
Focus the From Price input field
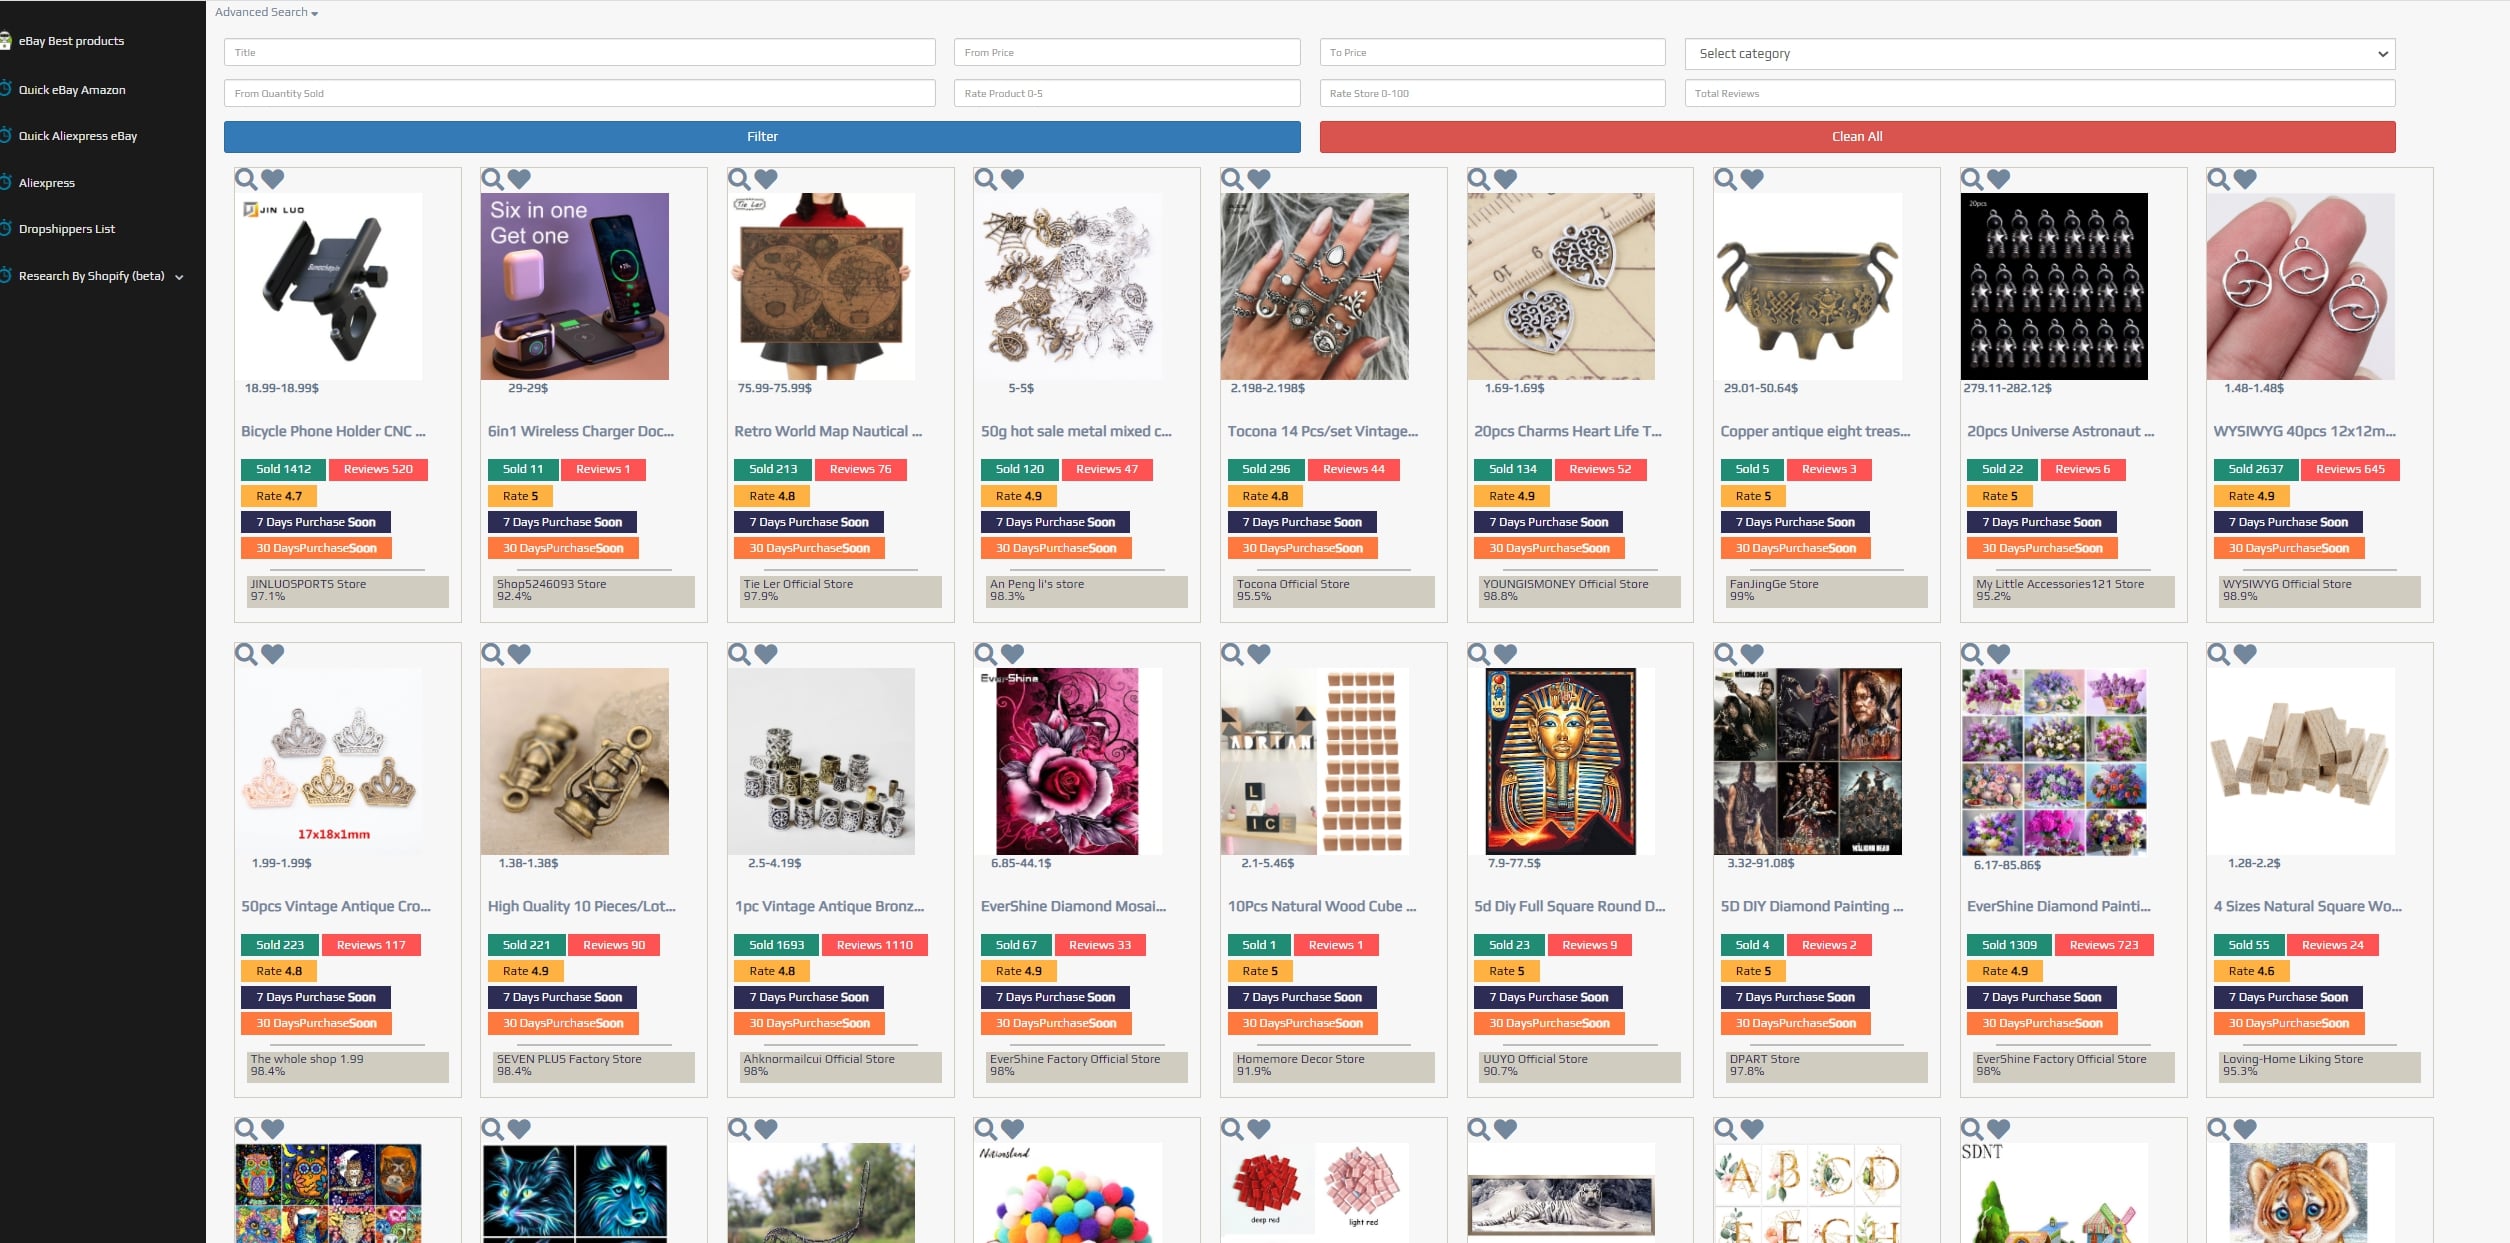click(1127, 52)
